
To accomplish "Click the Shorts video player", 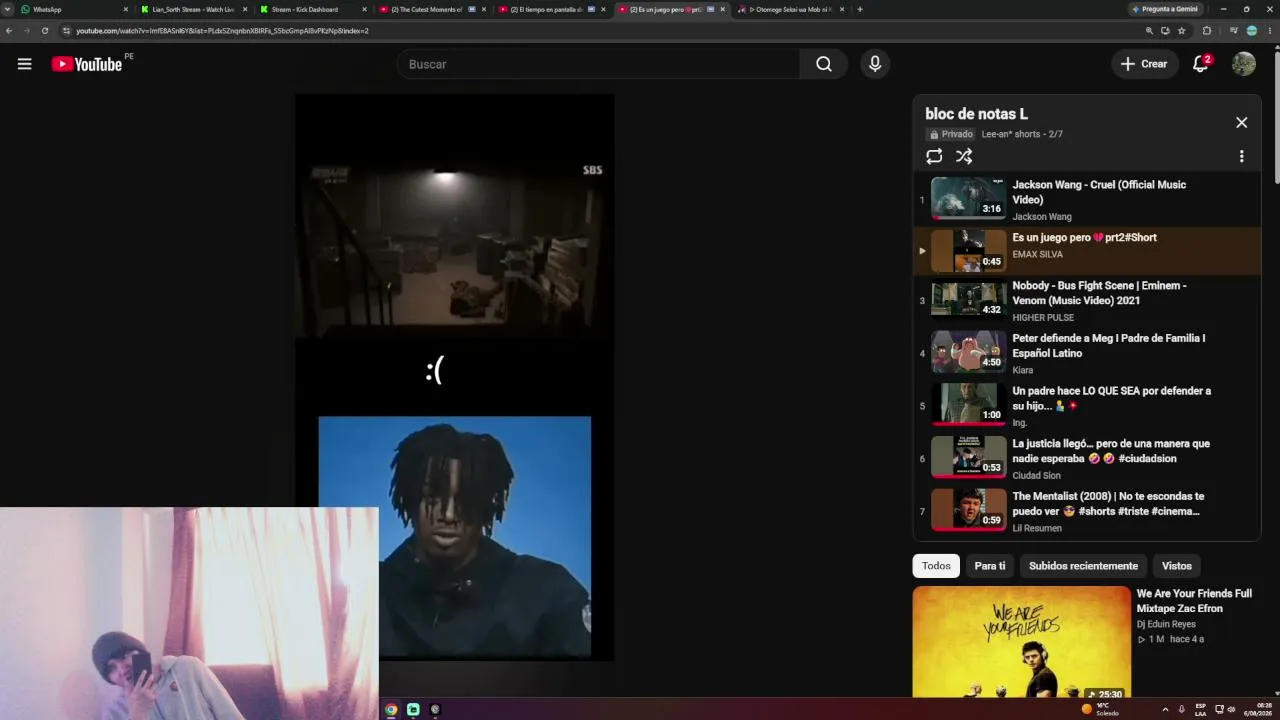I will 455,378.
